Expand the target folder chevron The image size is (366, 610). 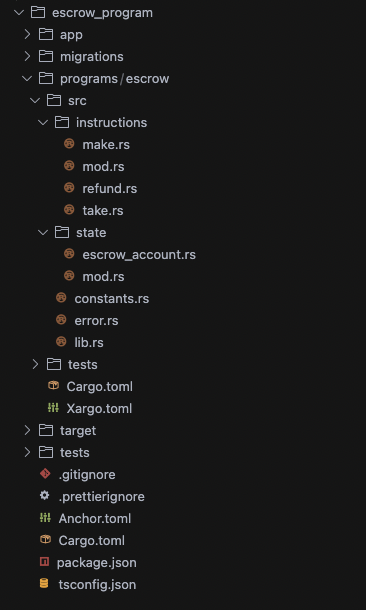pos(27,430)
